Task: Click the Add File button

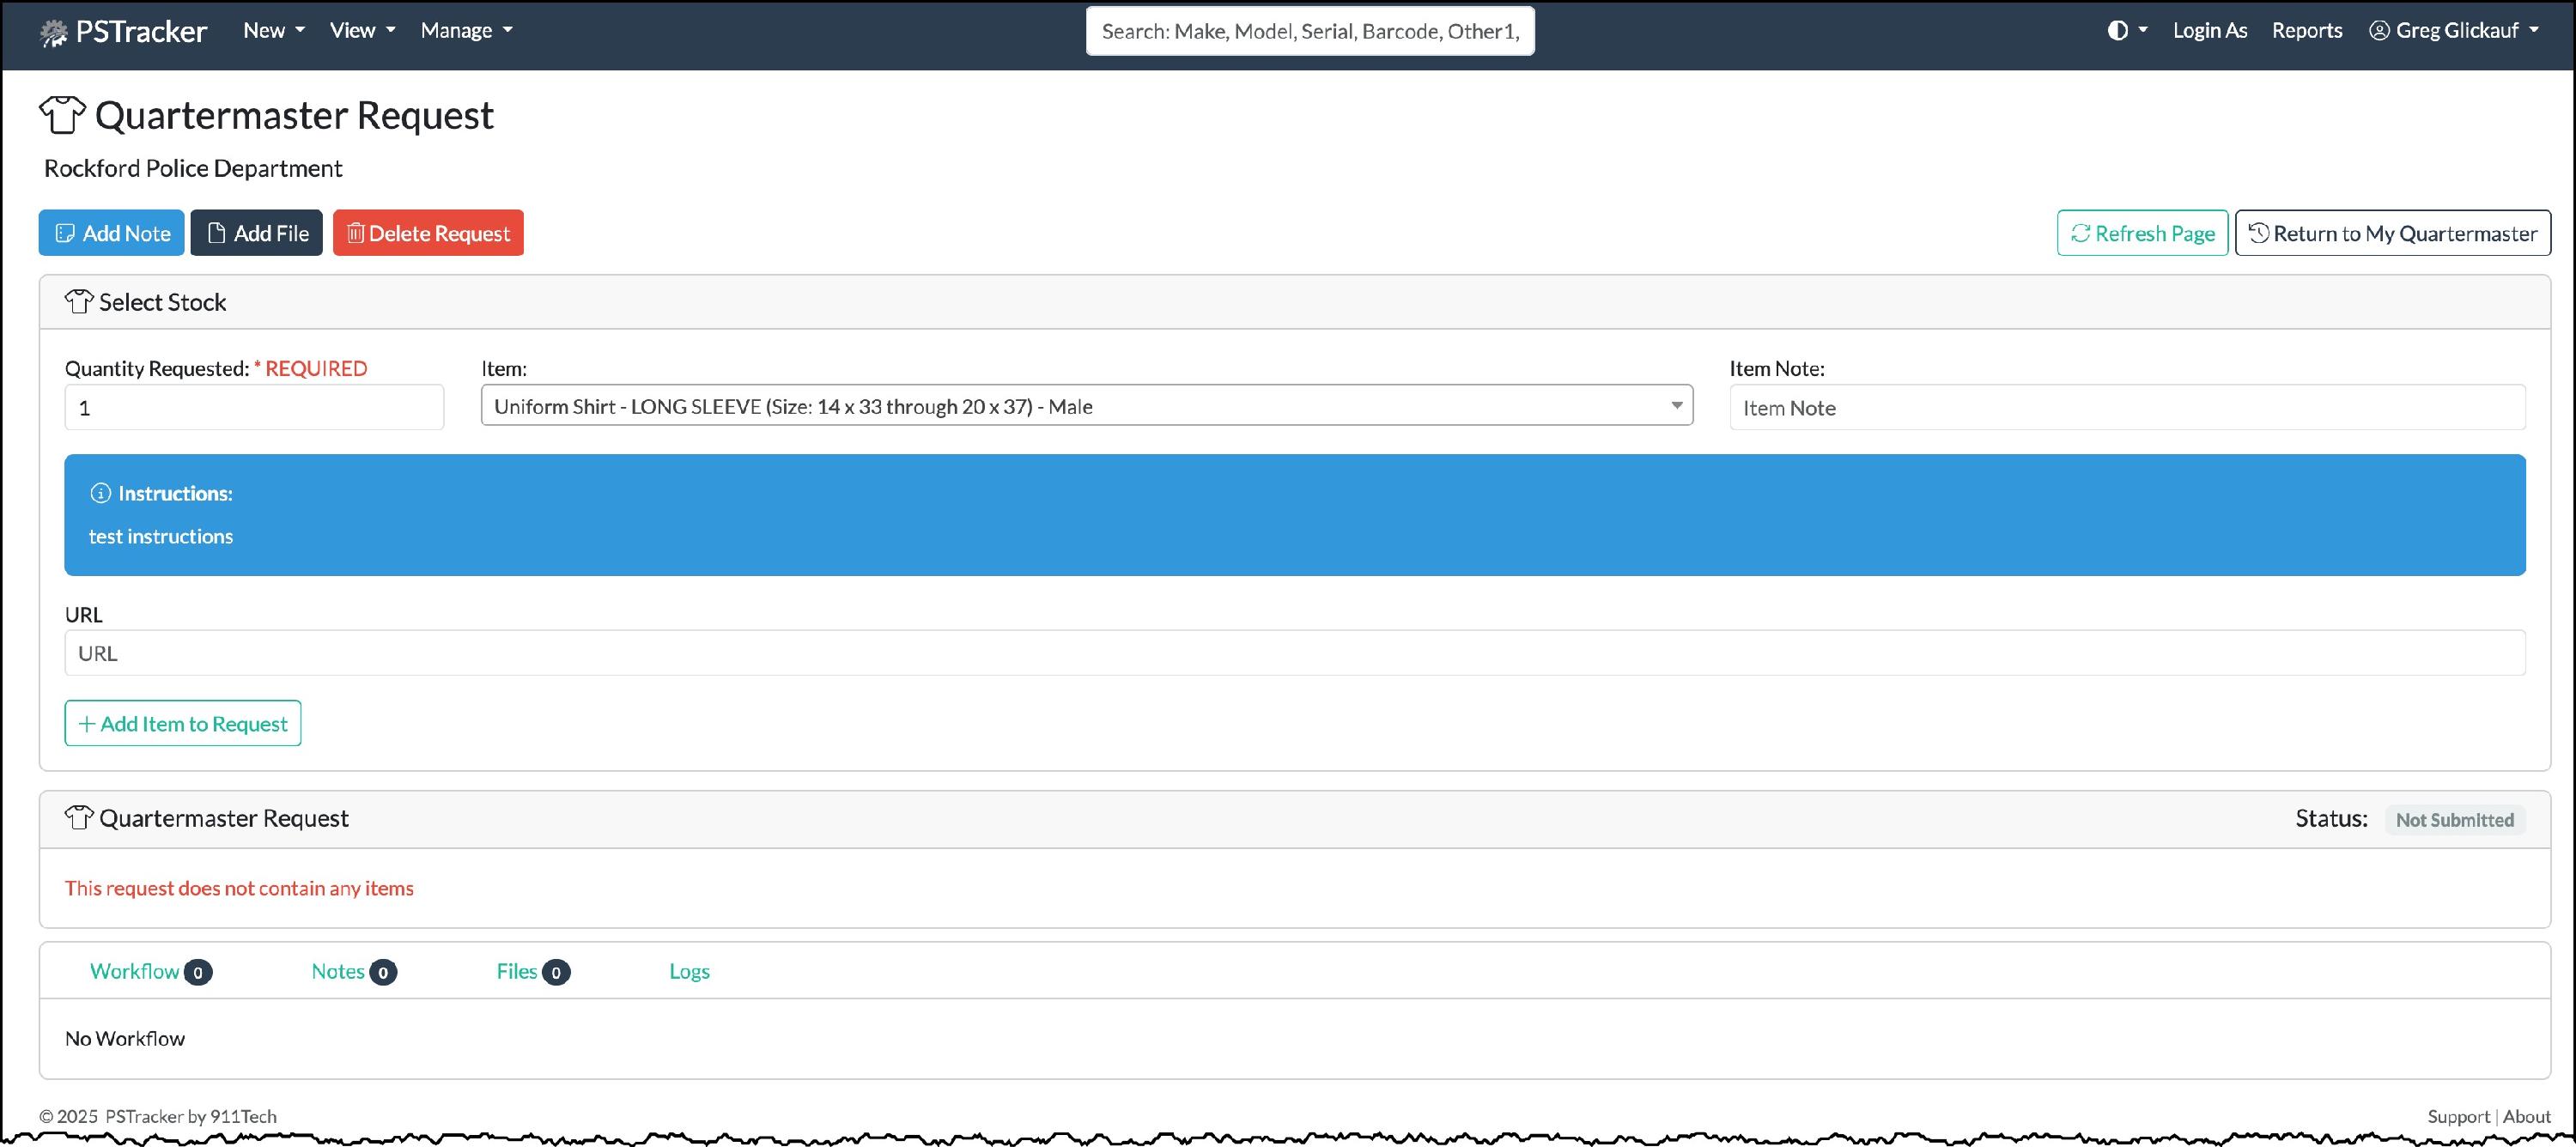Action: pos(257,233)
